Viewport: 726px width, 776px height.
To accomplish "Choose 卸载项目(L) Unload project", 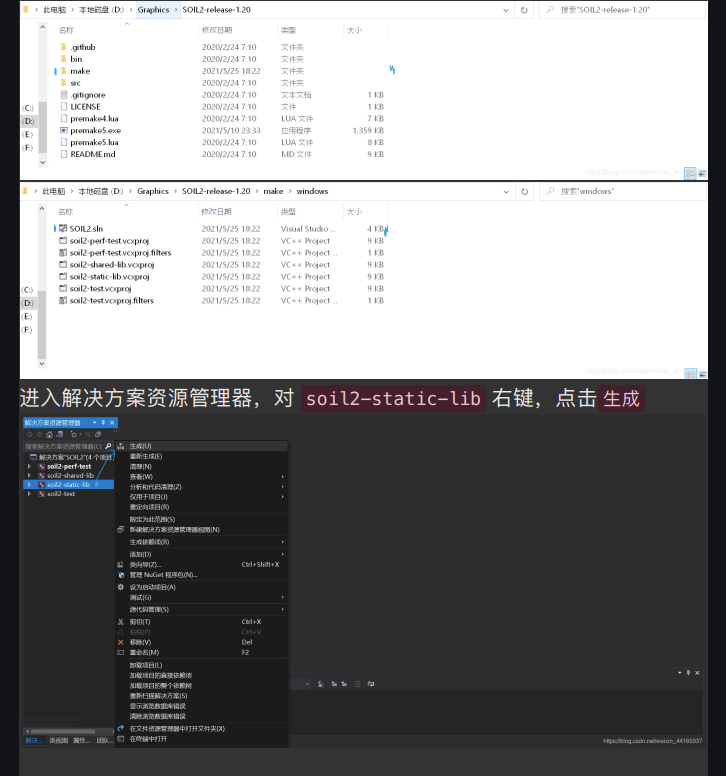I will pos(201,665).
